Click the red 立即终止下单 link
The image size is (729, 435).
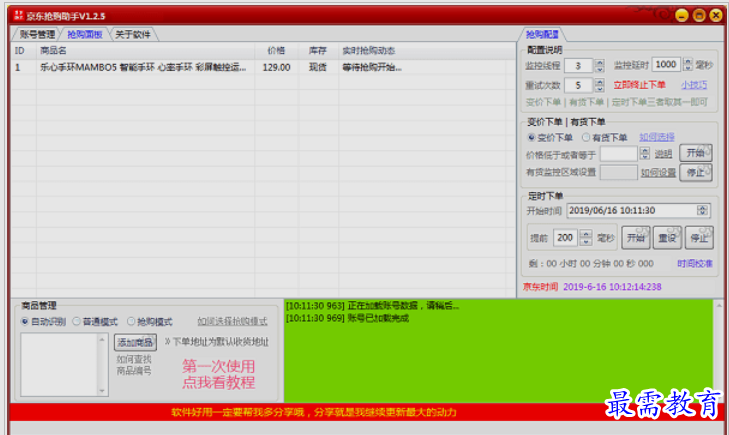pos(639,85)
